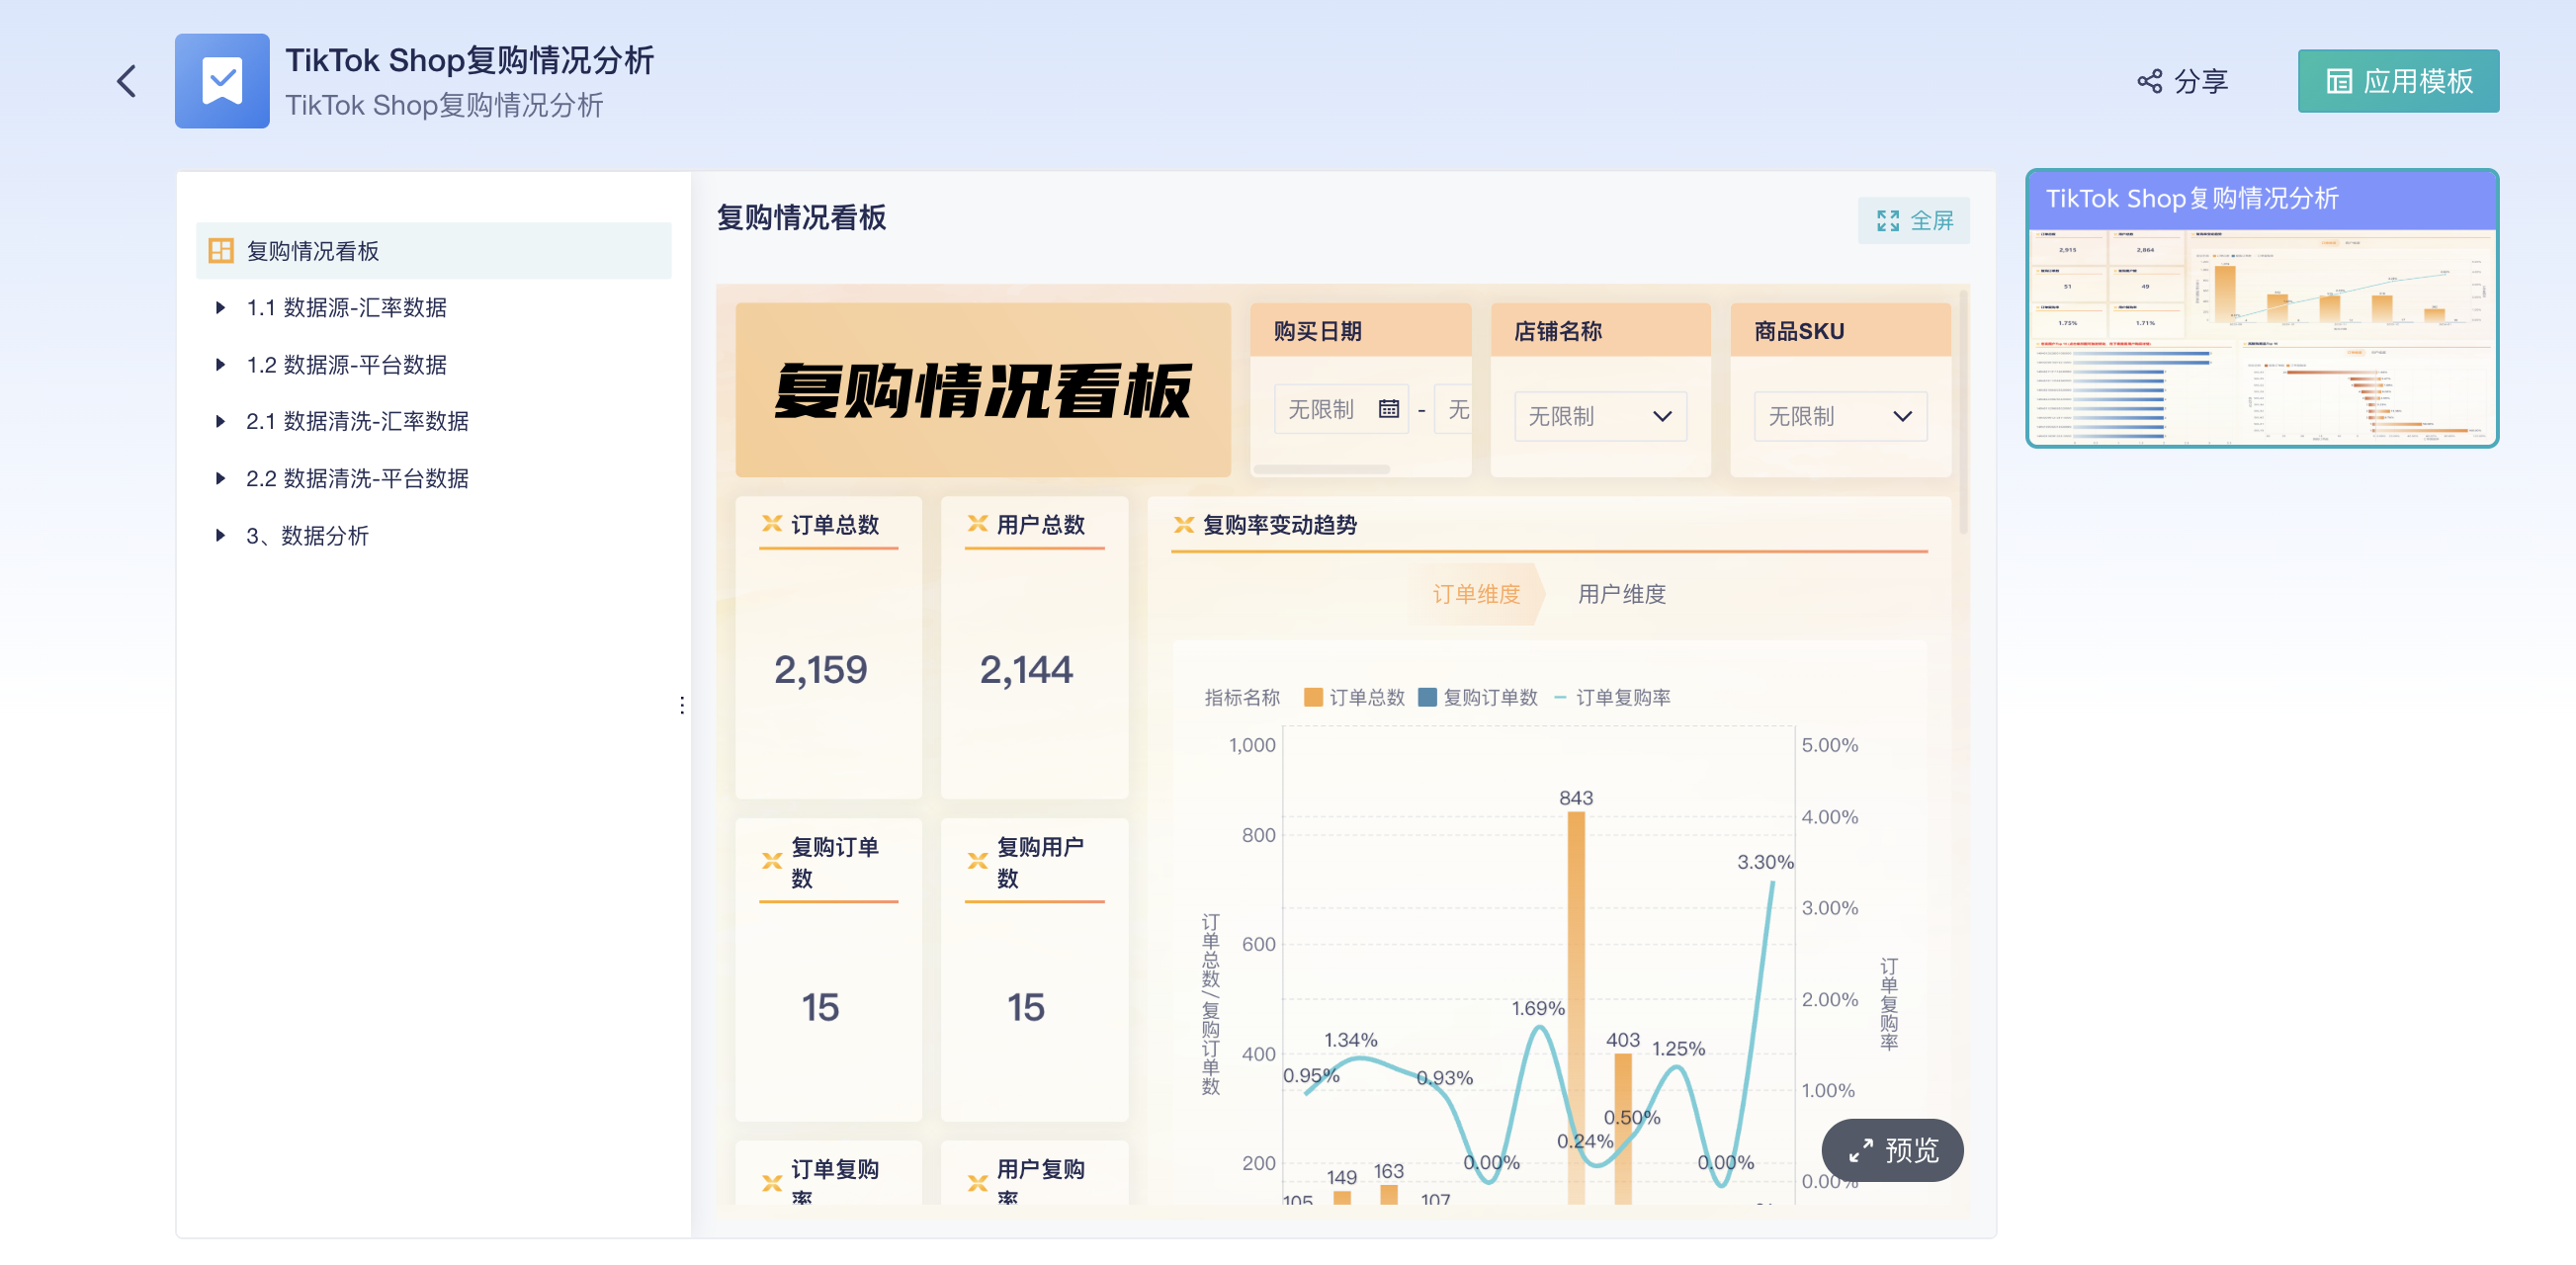Click the three-dot panel resize handle
The image size is (2576, 1265).
click(682, 705)
